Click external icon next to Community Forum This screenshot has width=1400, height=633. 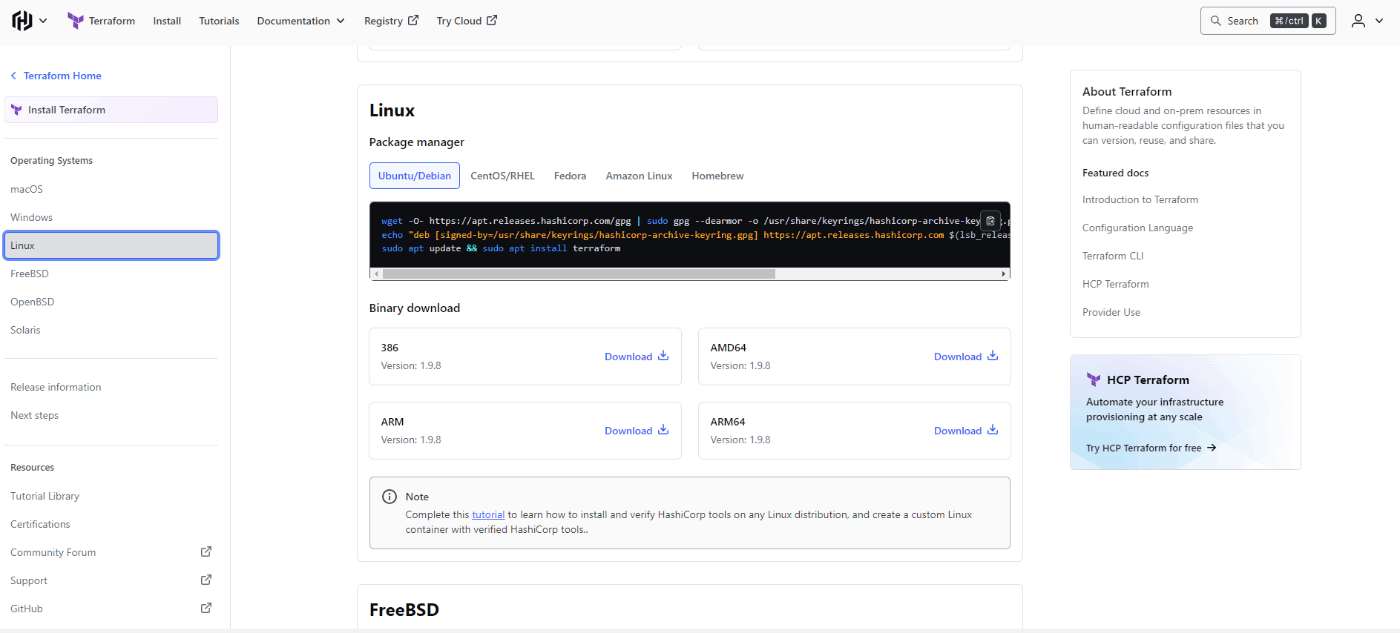click(206, 552)
